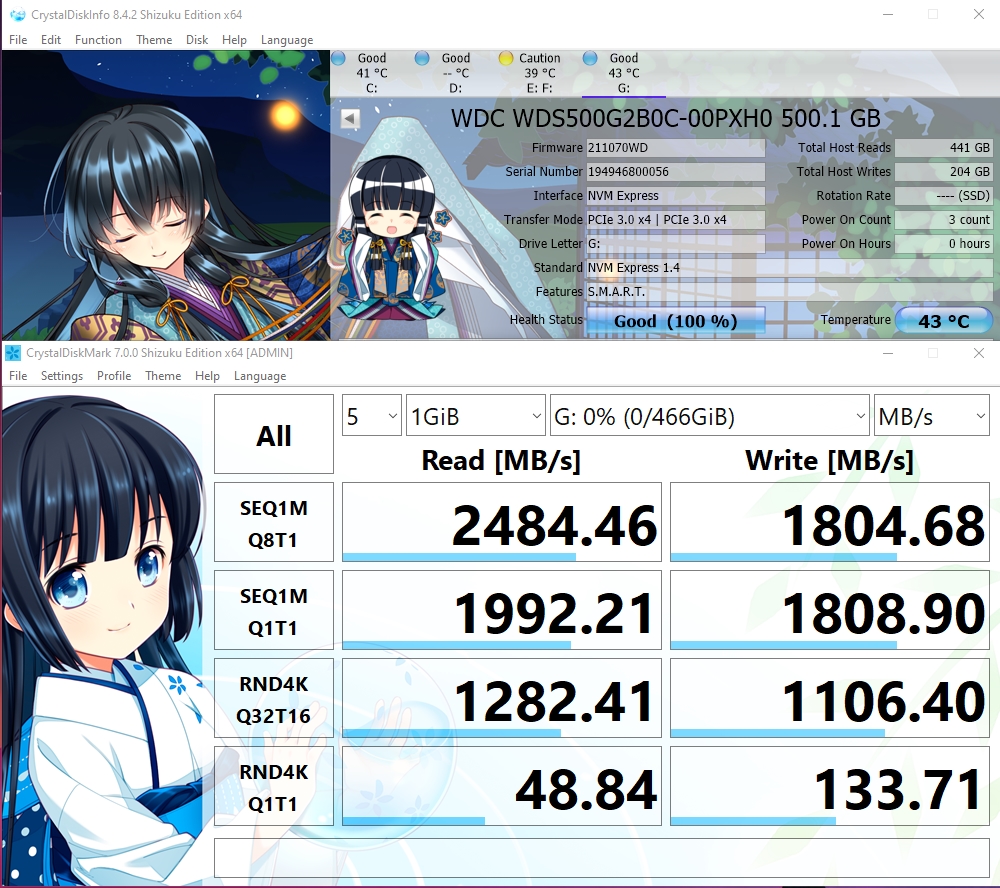
Task: Click the SEQ1M Q1T1 read result 1992.21
Action: (502, 610)
